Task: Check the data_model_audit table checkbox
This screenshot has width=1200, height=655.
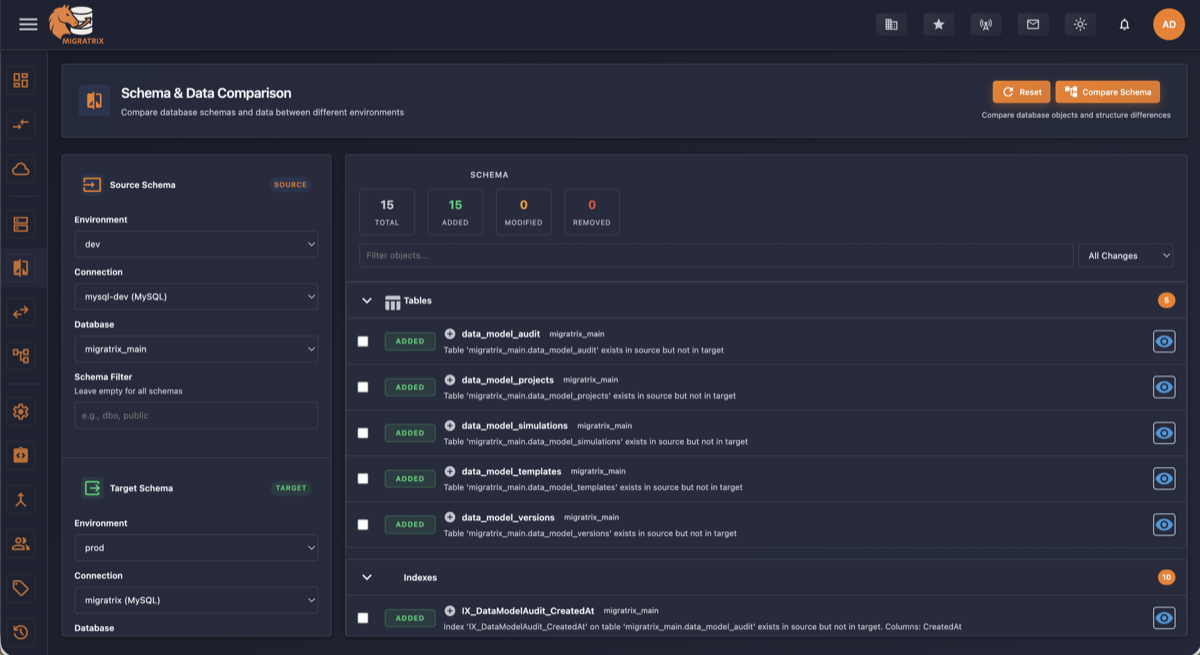Action: tap(363, 341)
